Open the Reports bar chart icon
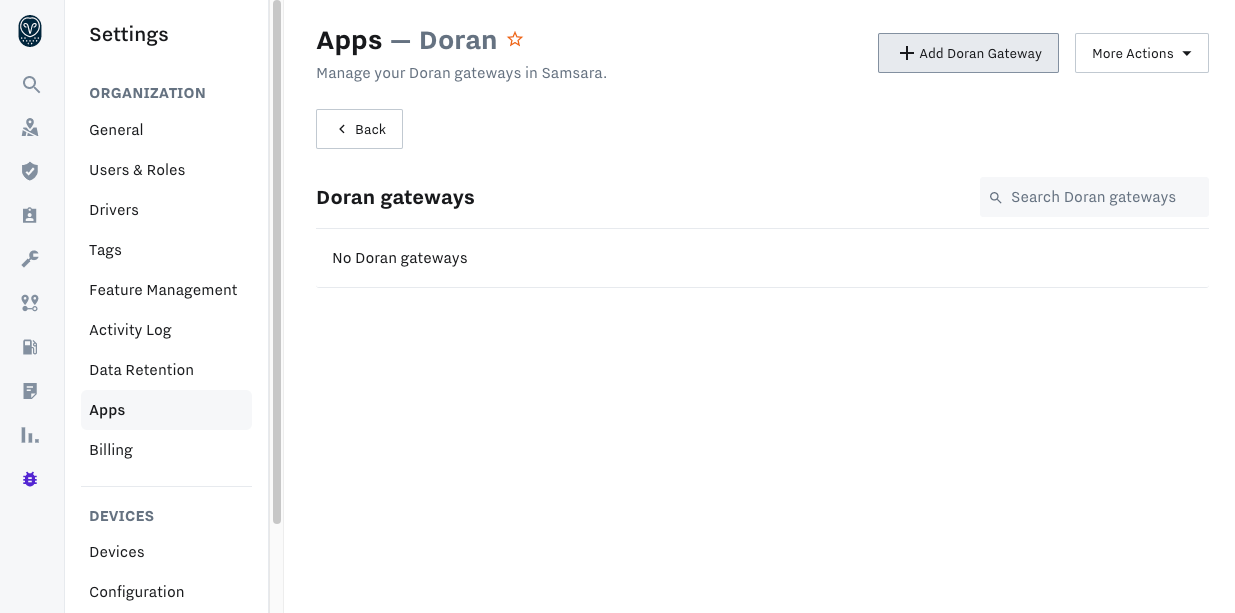This screenshot has height=613, width=1235. pos(30,435)
